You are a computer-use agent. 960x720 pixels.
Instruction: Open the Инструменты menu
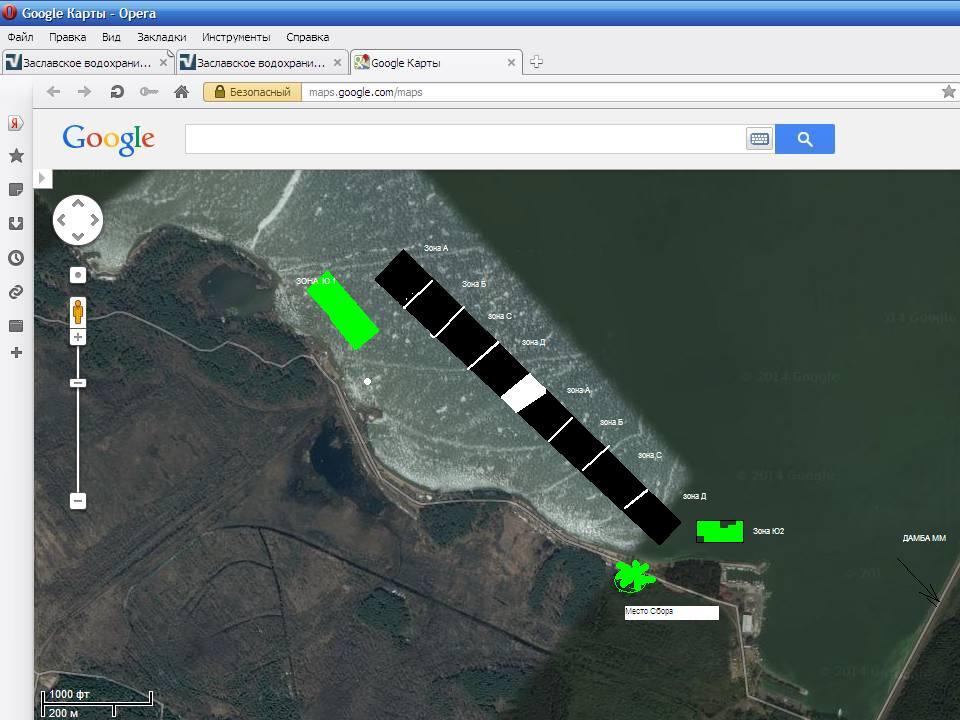pos(236,37)
